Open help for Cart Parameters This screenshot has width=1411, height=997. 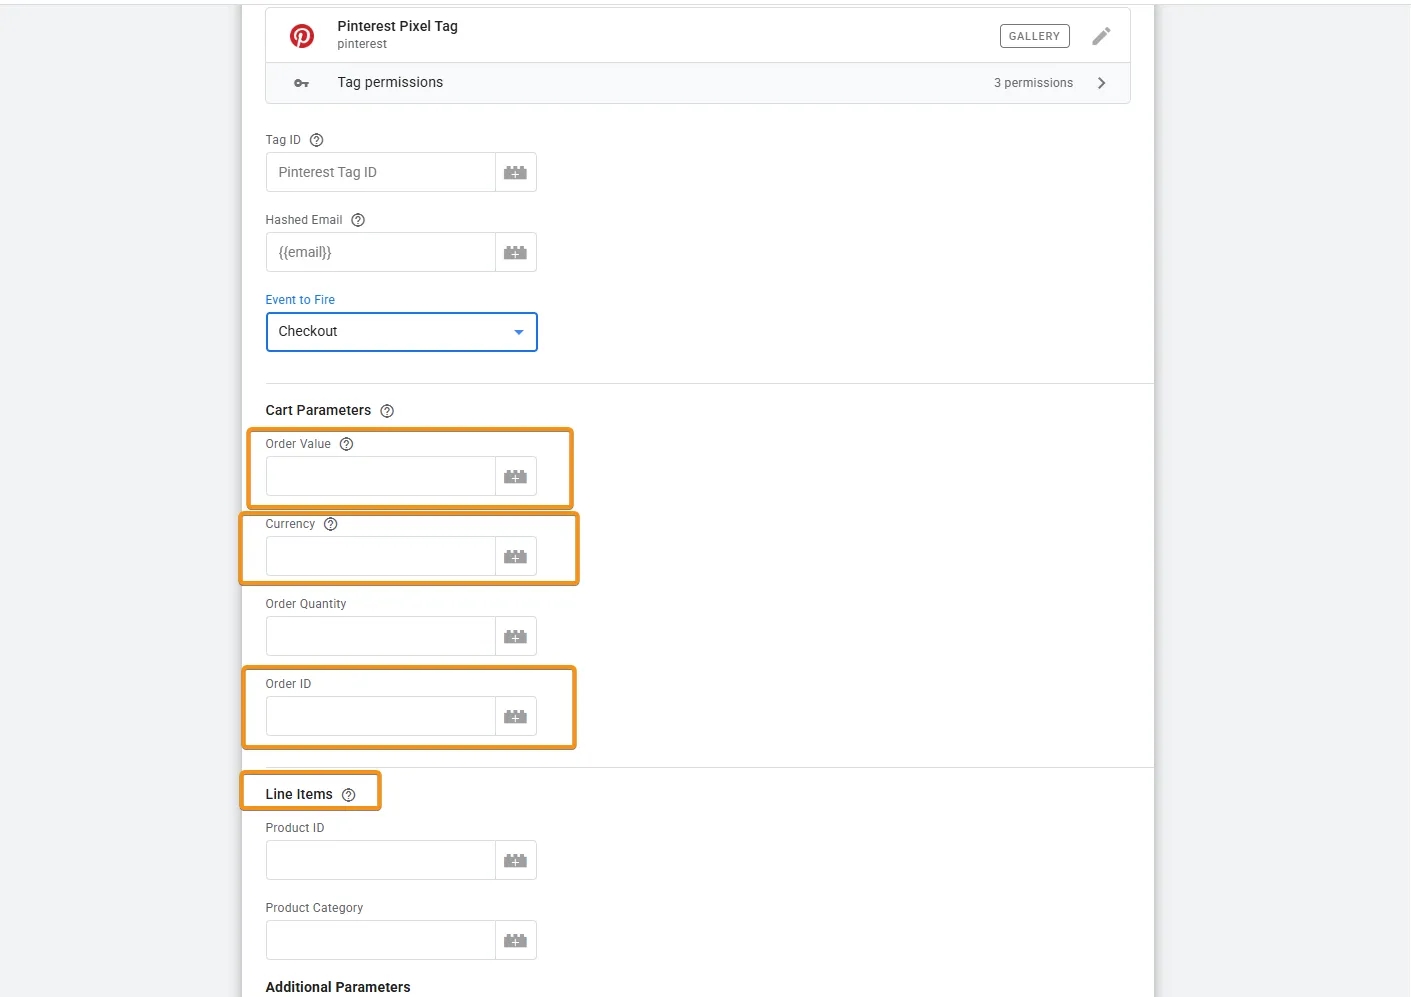[x=387, y=411]
